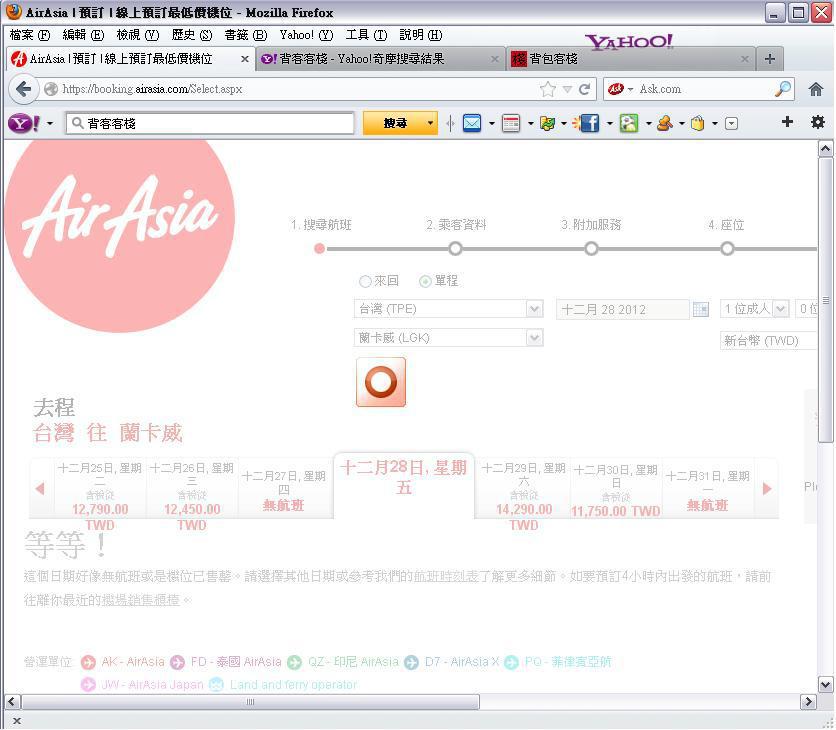Screen dimensions: 836x730
Task: Choose the 十二月26日 12,450.00 TWD fare
Action: click(x=192, y=490)
